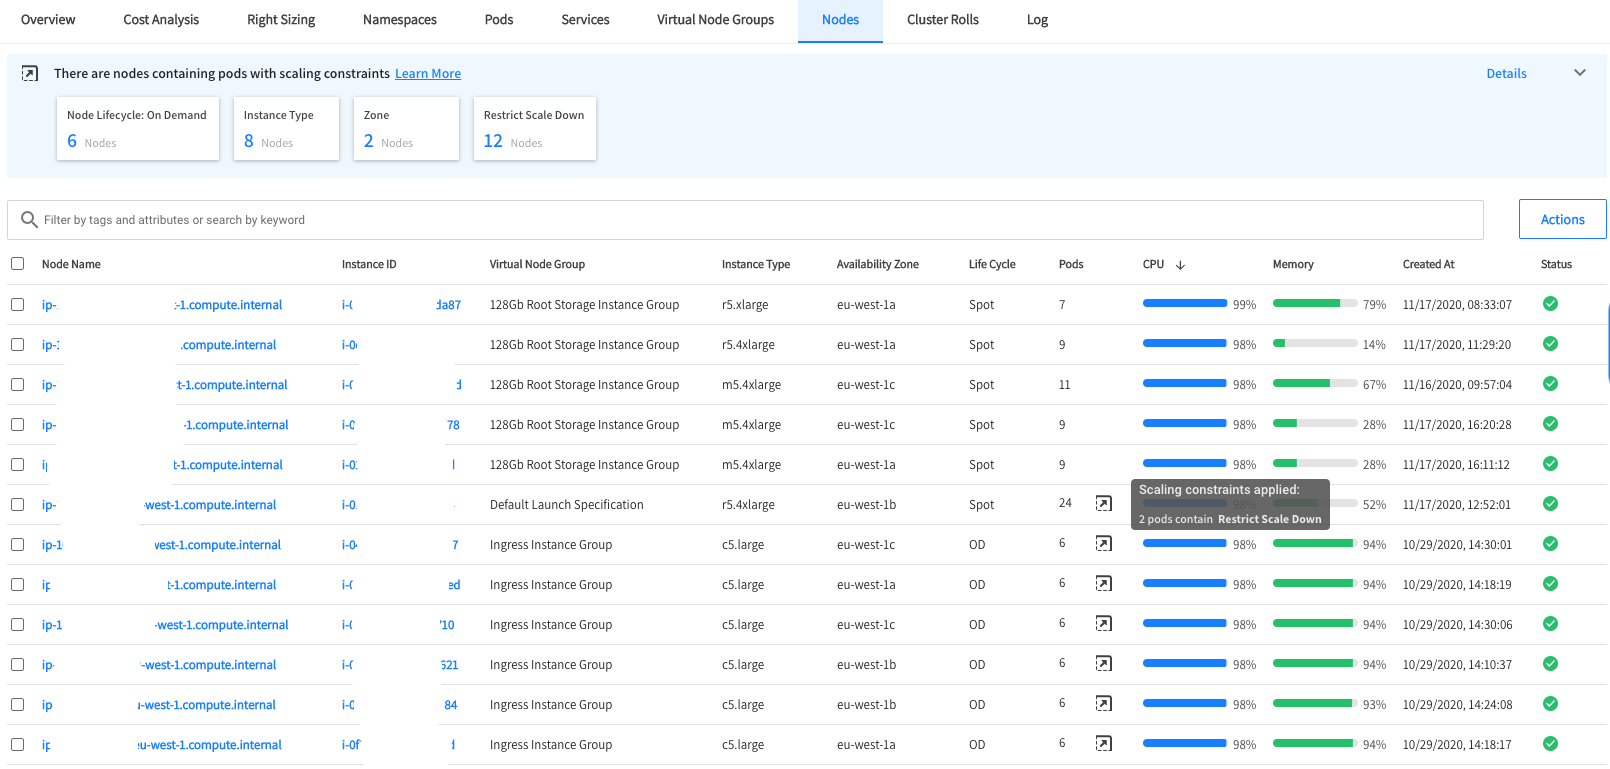
Task: Open the Virtual Node Groups tab
Action: [715, 20]
